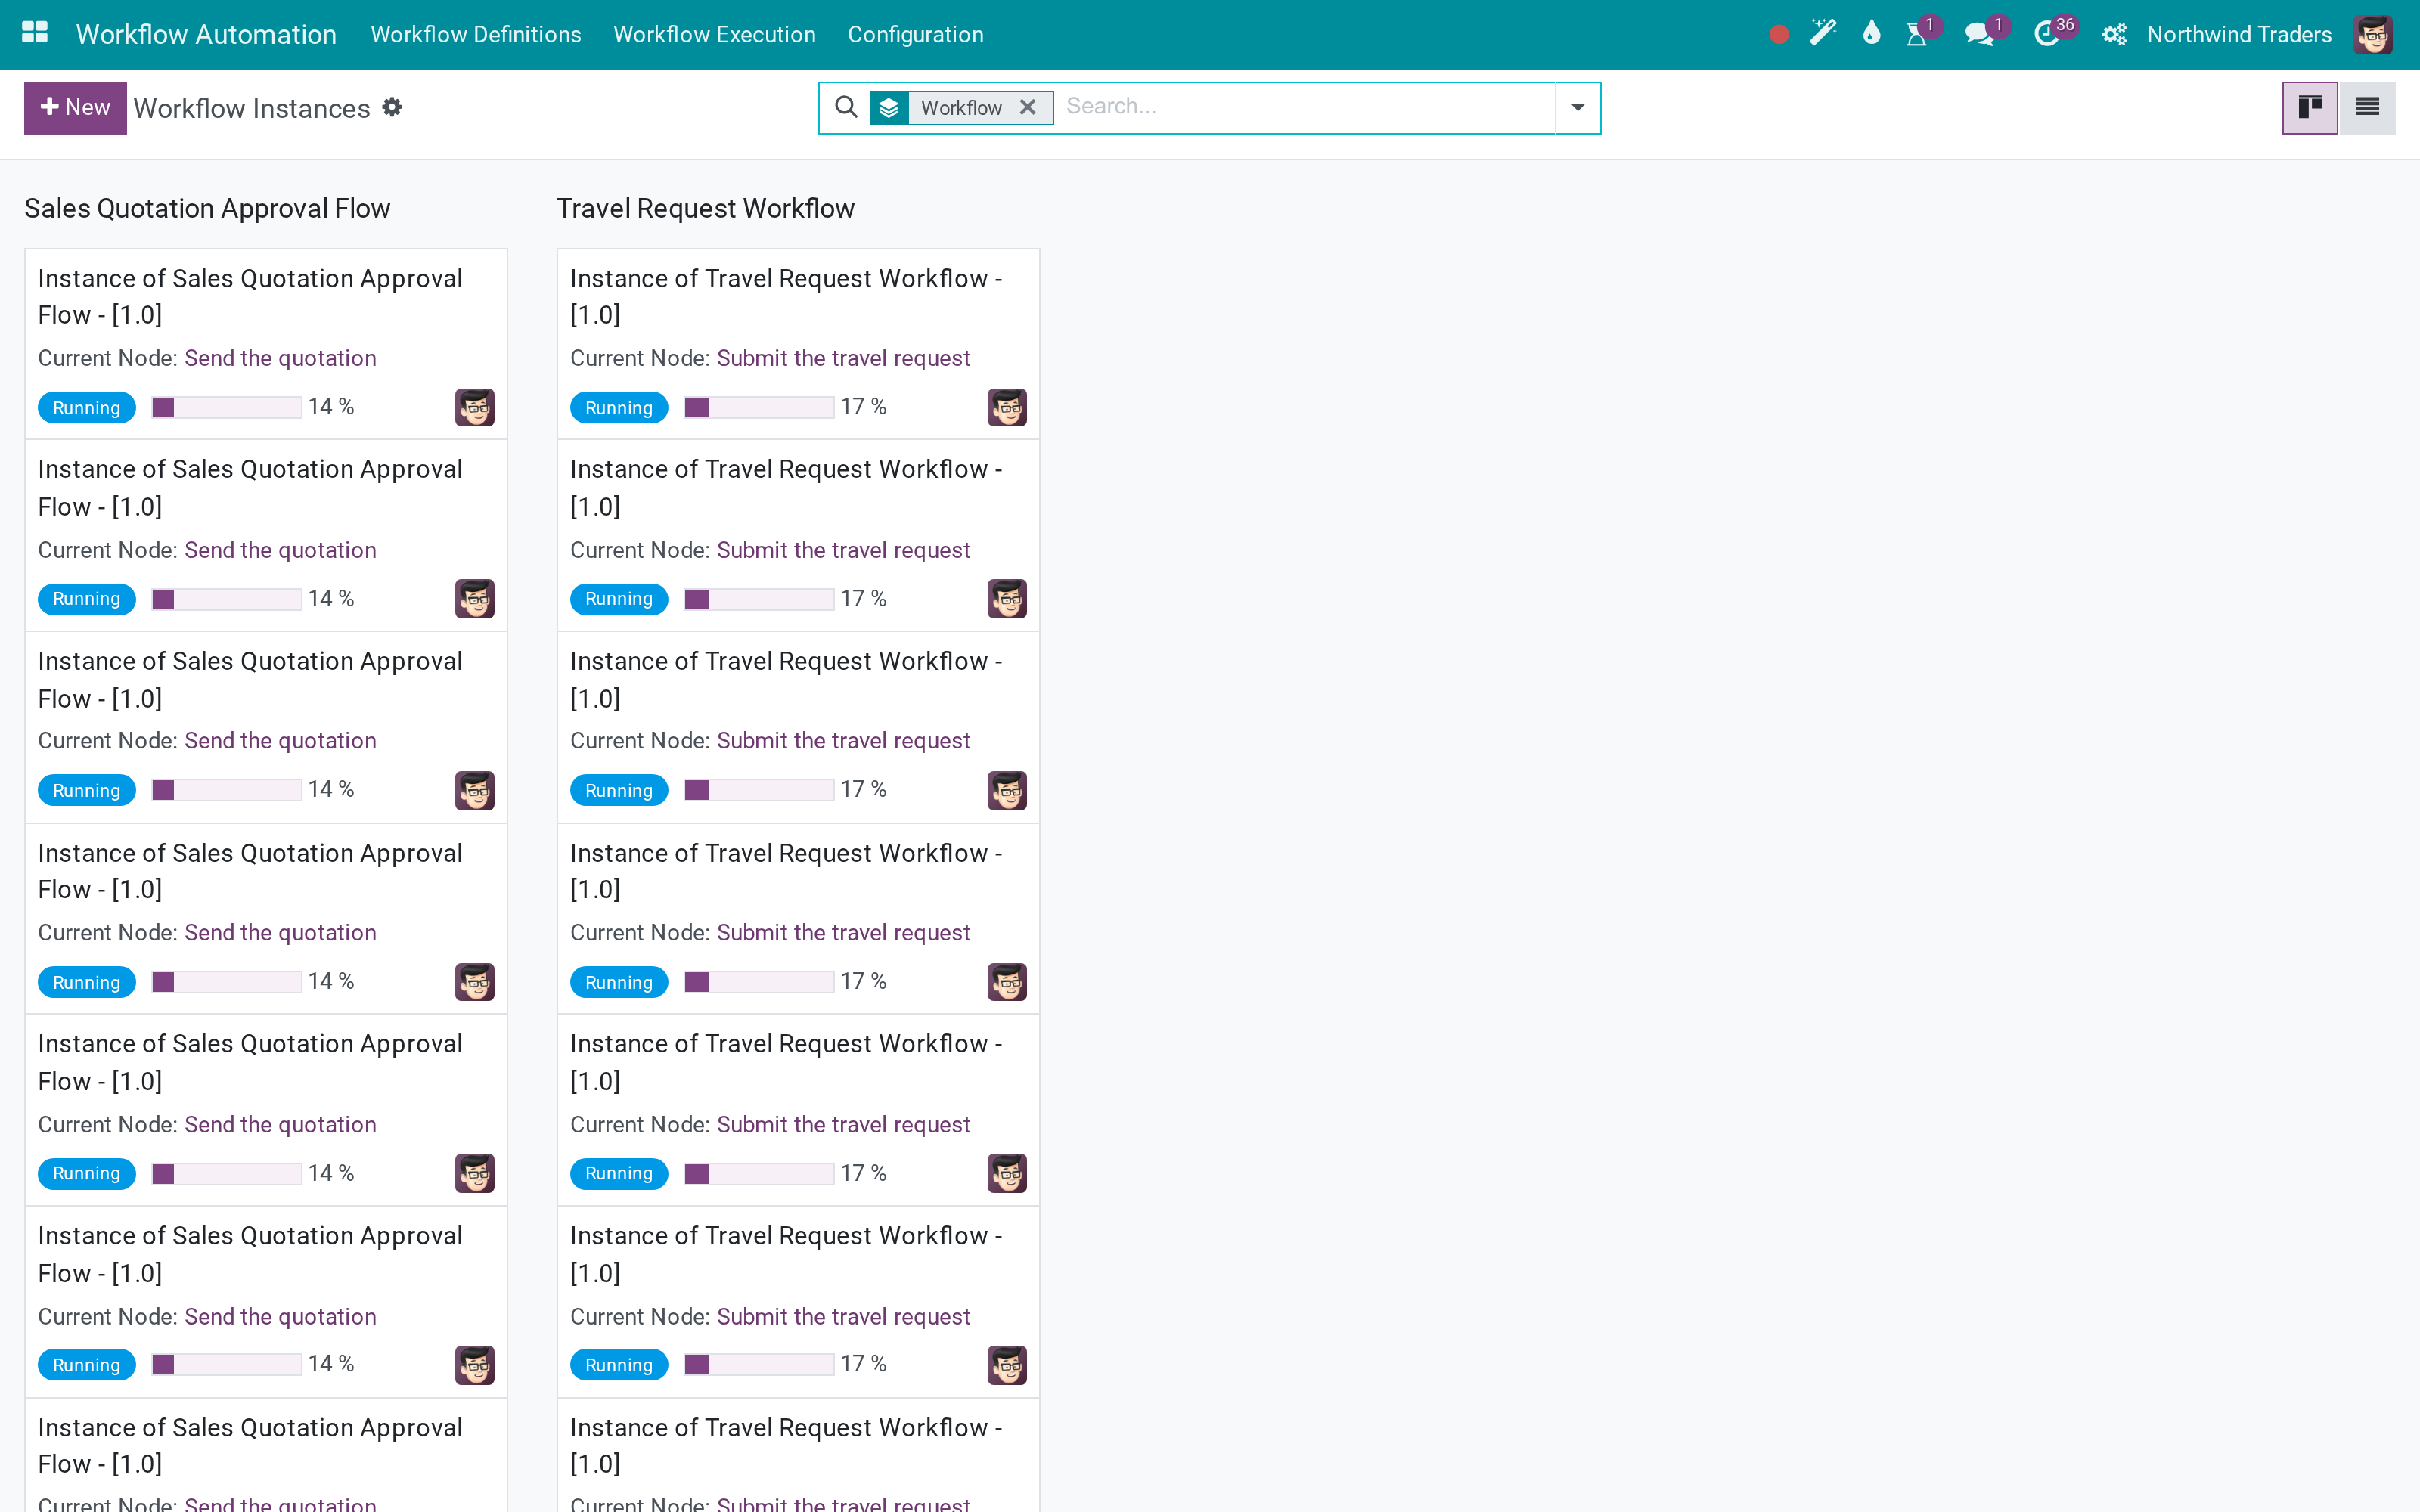This screenshot has height=1512, width=2420.
Task: Click the search magnifier icon
Action: click(x=846, y=107)
